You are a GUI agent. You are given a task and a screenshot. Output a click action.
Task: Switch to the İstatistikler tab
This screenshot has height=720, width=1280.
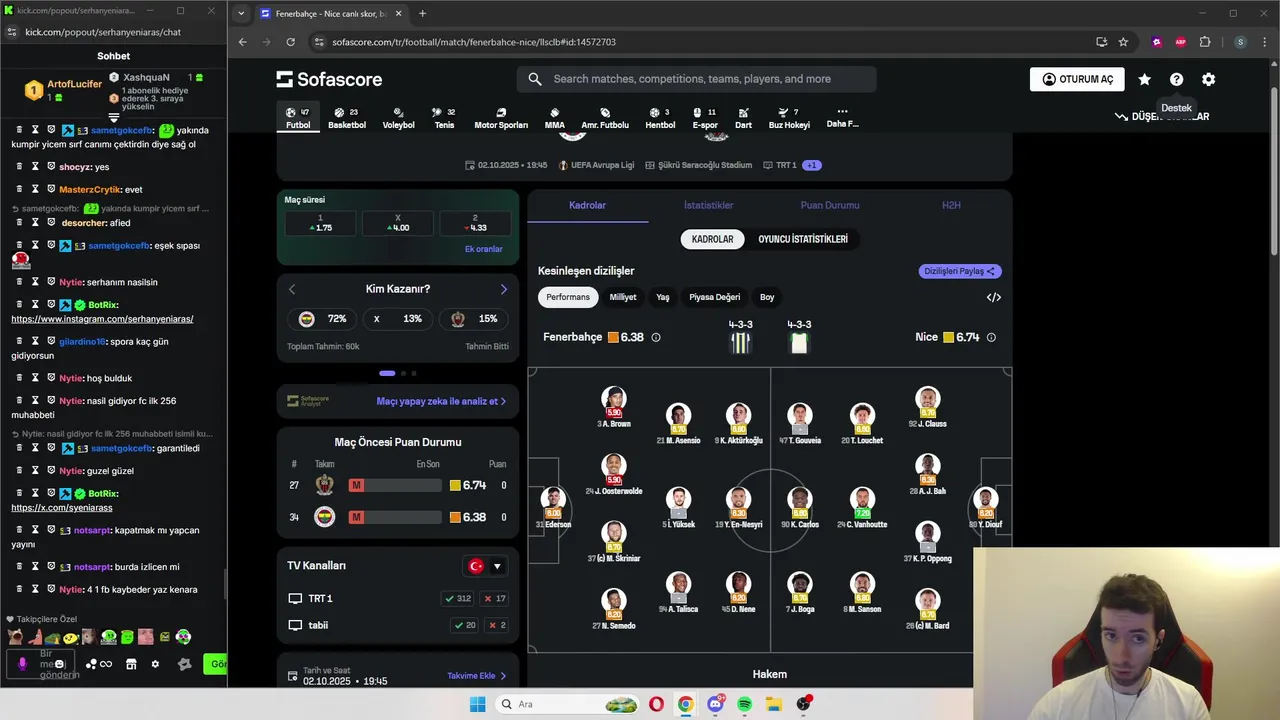(708, 205)
